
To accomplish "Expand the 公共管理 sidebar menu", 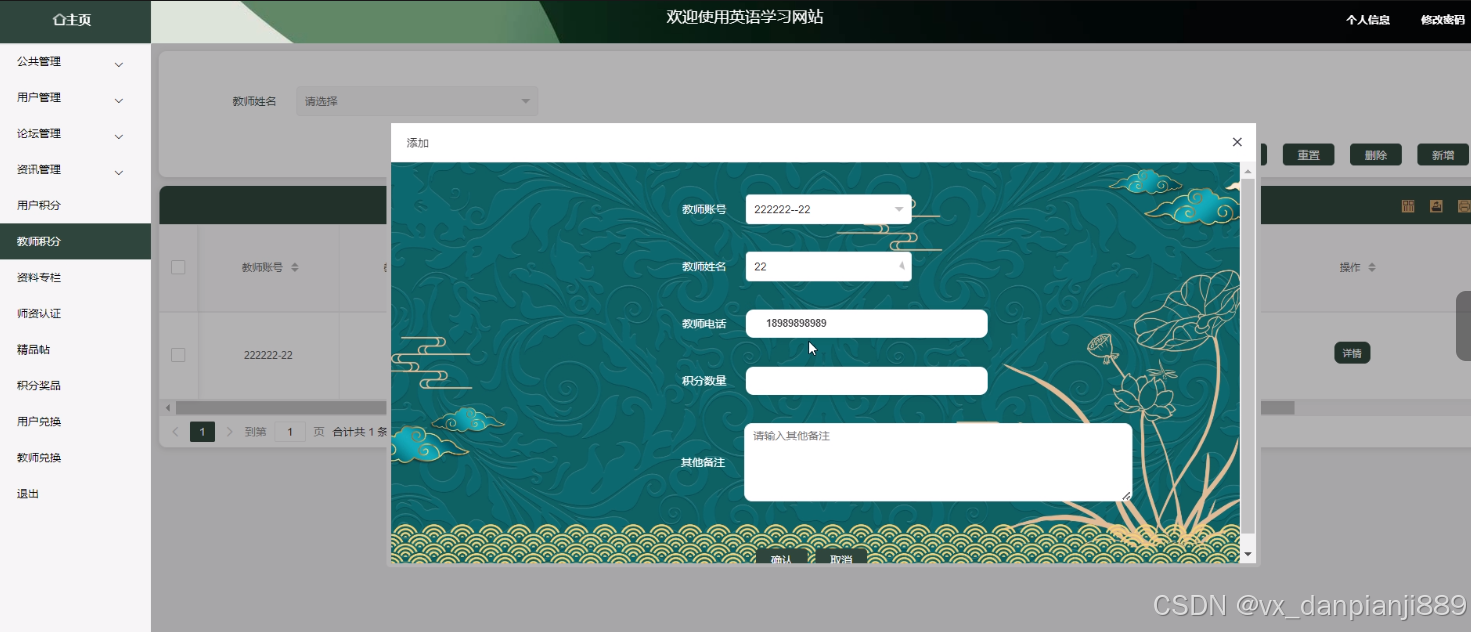I will tap(75, 62).
